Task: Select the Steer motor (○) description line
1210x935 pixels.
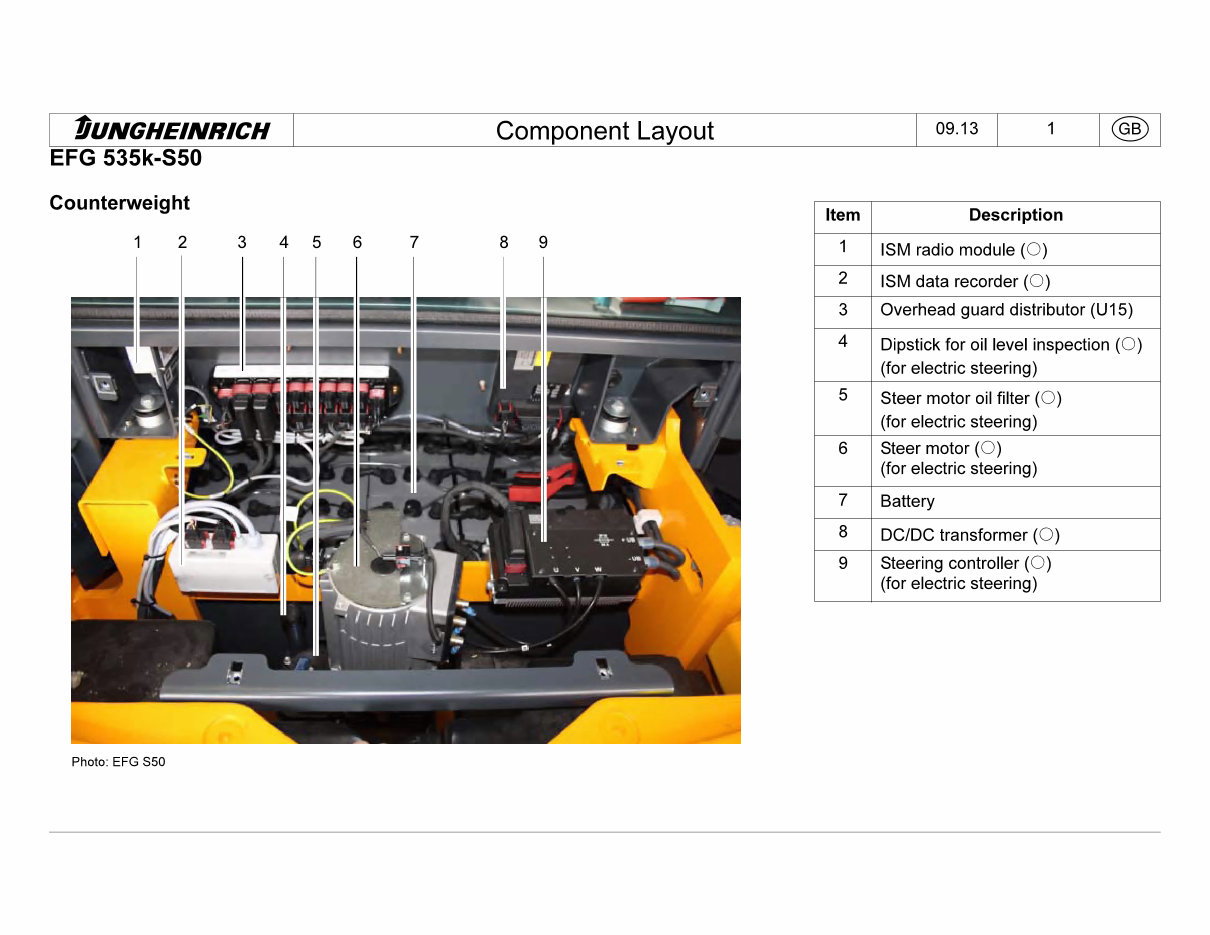Action: 941,449
